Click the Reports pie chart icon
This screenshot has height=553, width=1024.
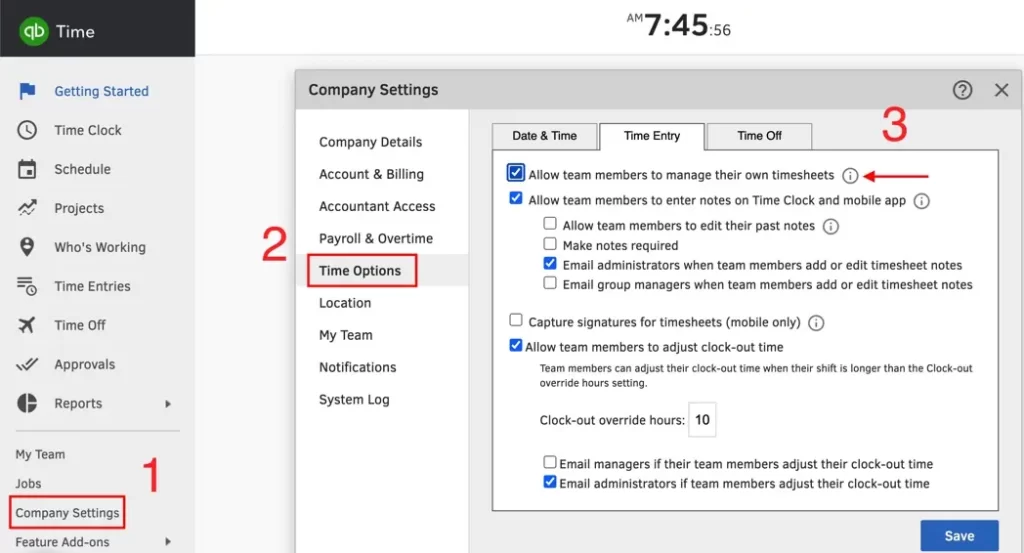pyautogui.click(x=27, y=403)
